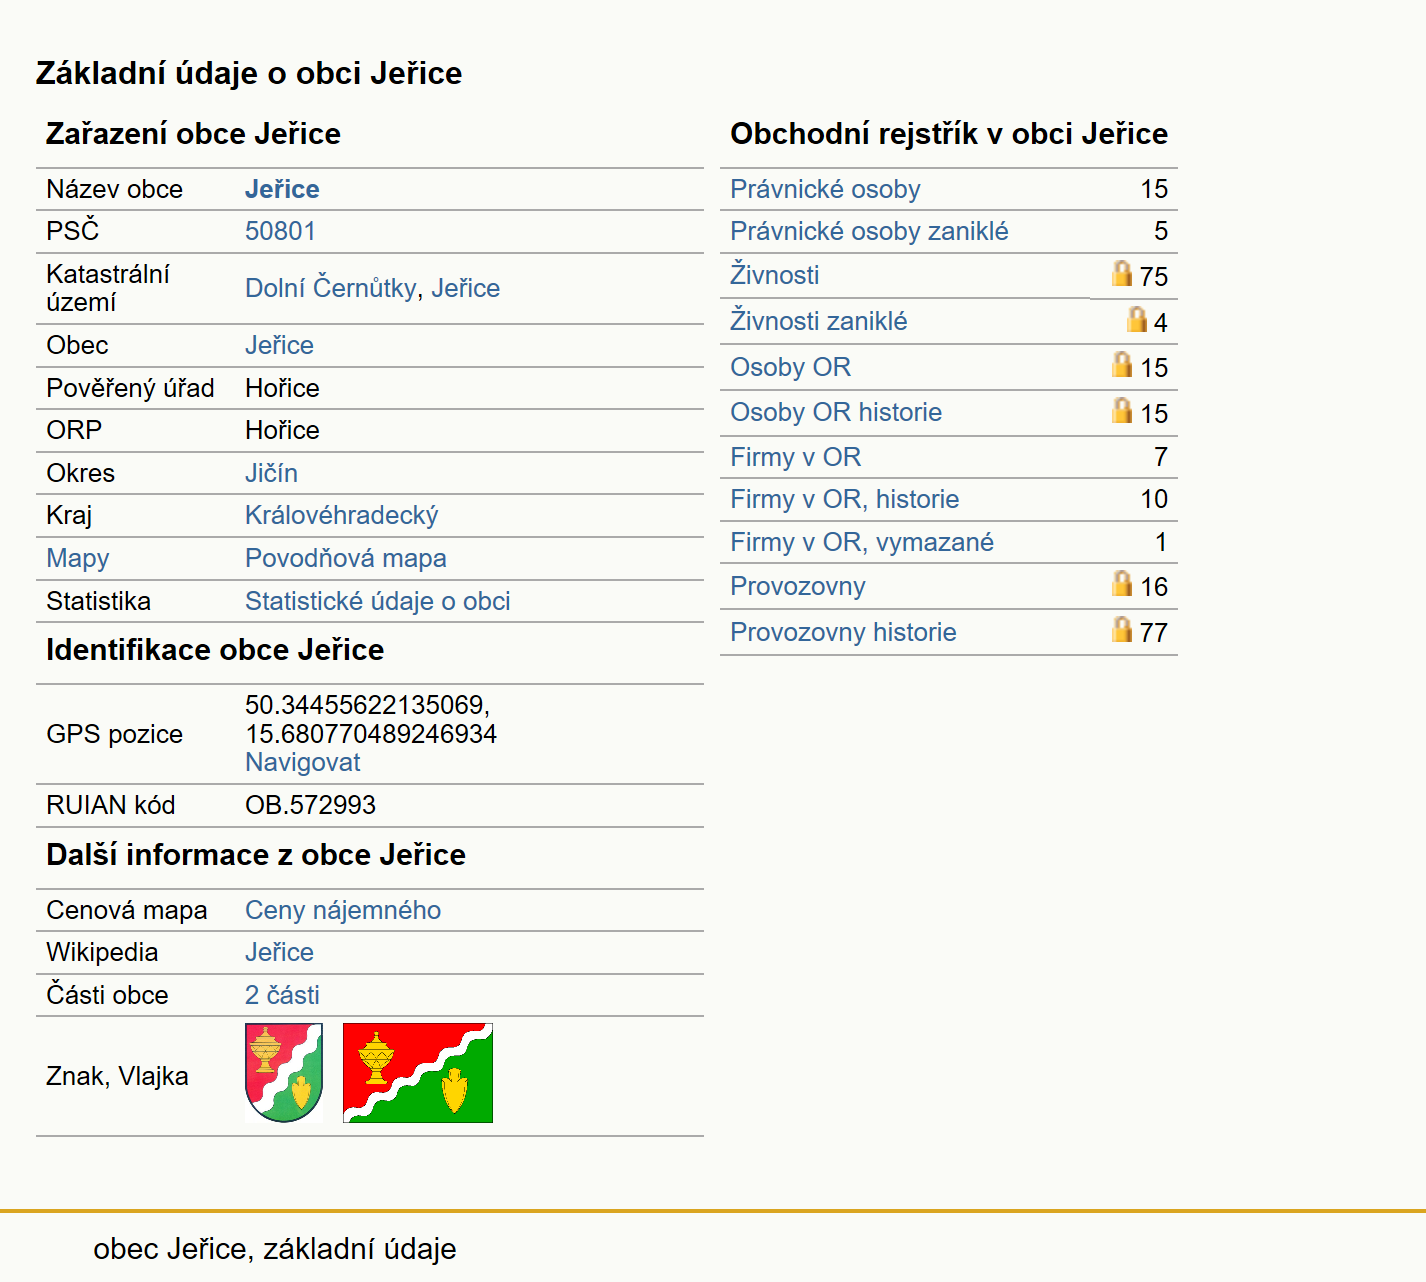Click heading Zařazení obce Jeřice
This screenshot has height=1282, width=1426.
[193, 134]
